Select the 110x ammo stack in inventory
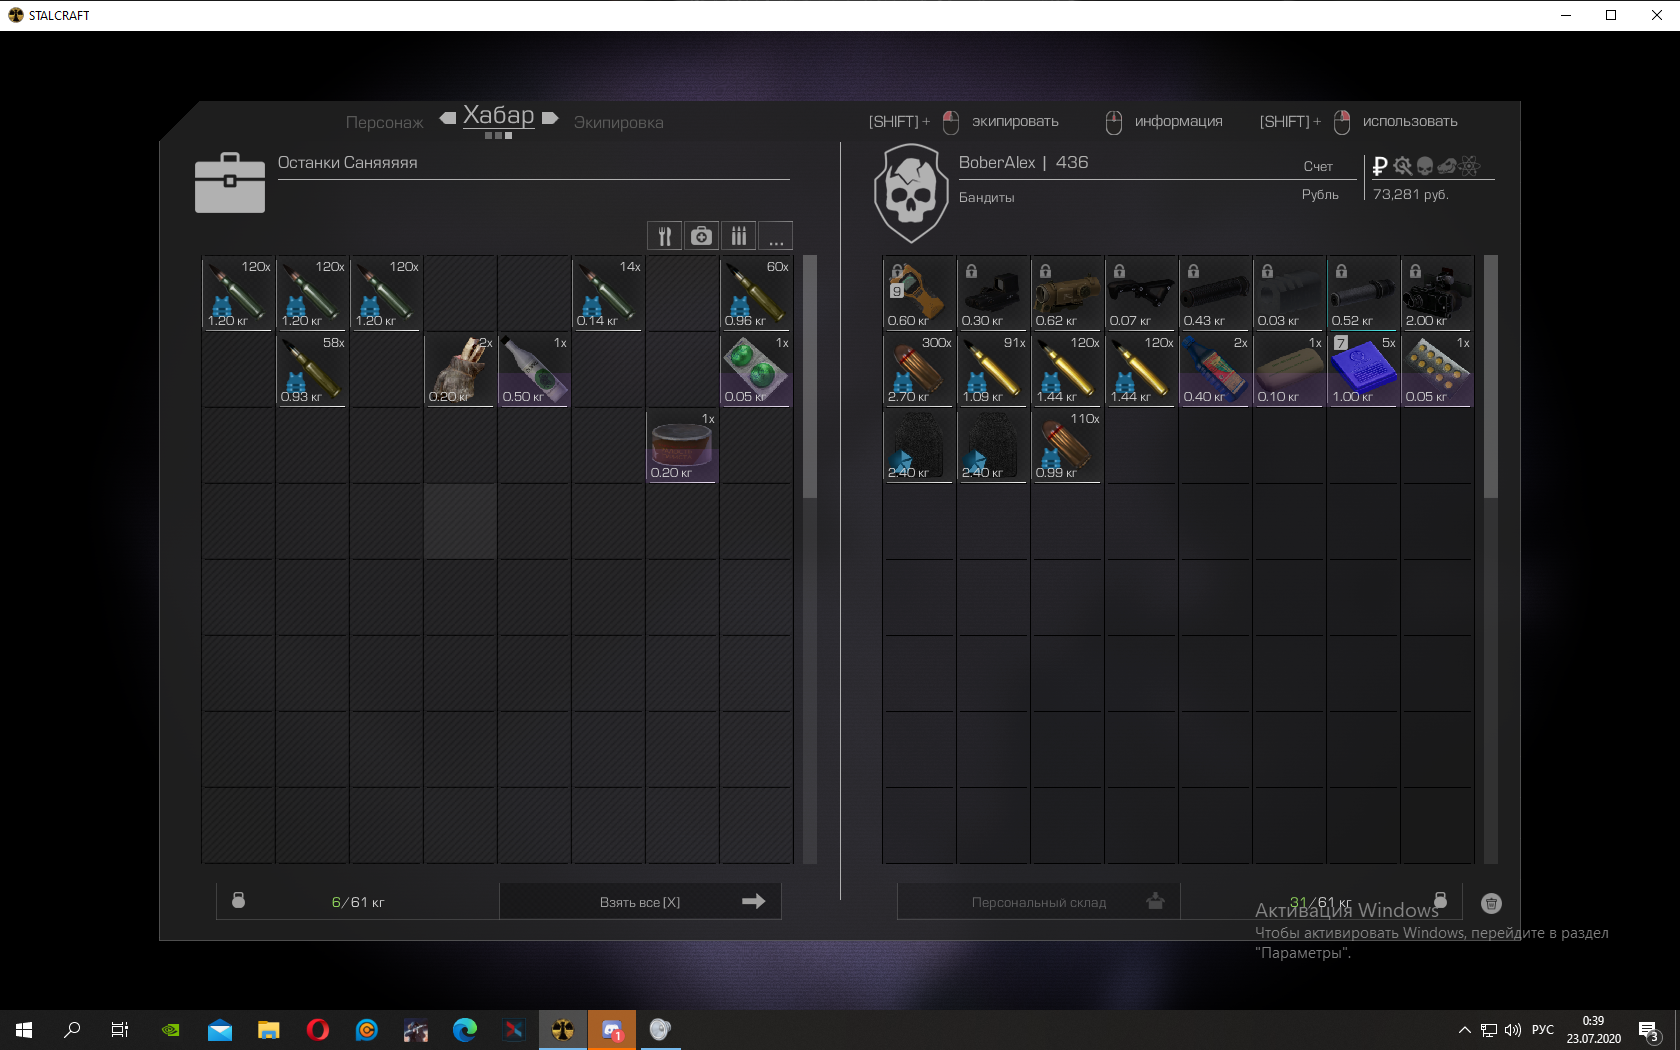This screenshot has height=1050, width=1680. (1067, 445)
